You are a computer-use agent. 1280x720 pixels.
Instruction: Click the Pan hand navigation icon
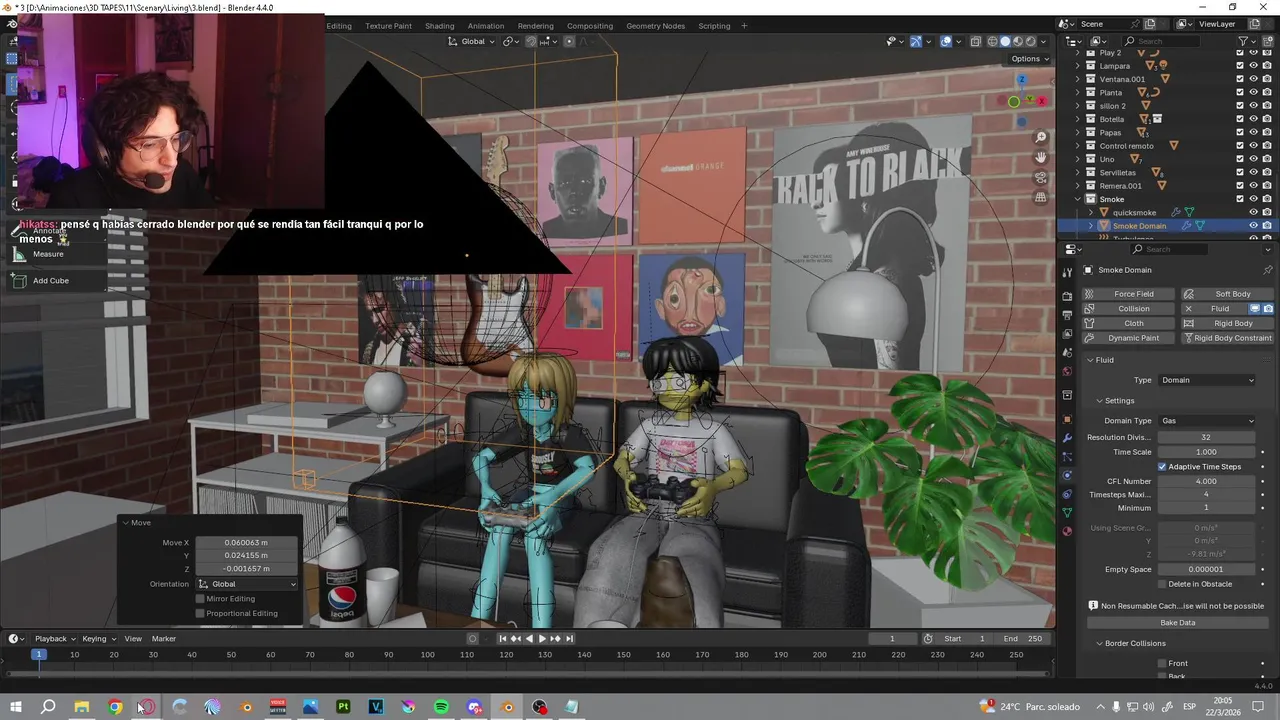(x=1041, y=157)
